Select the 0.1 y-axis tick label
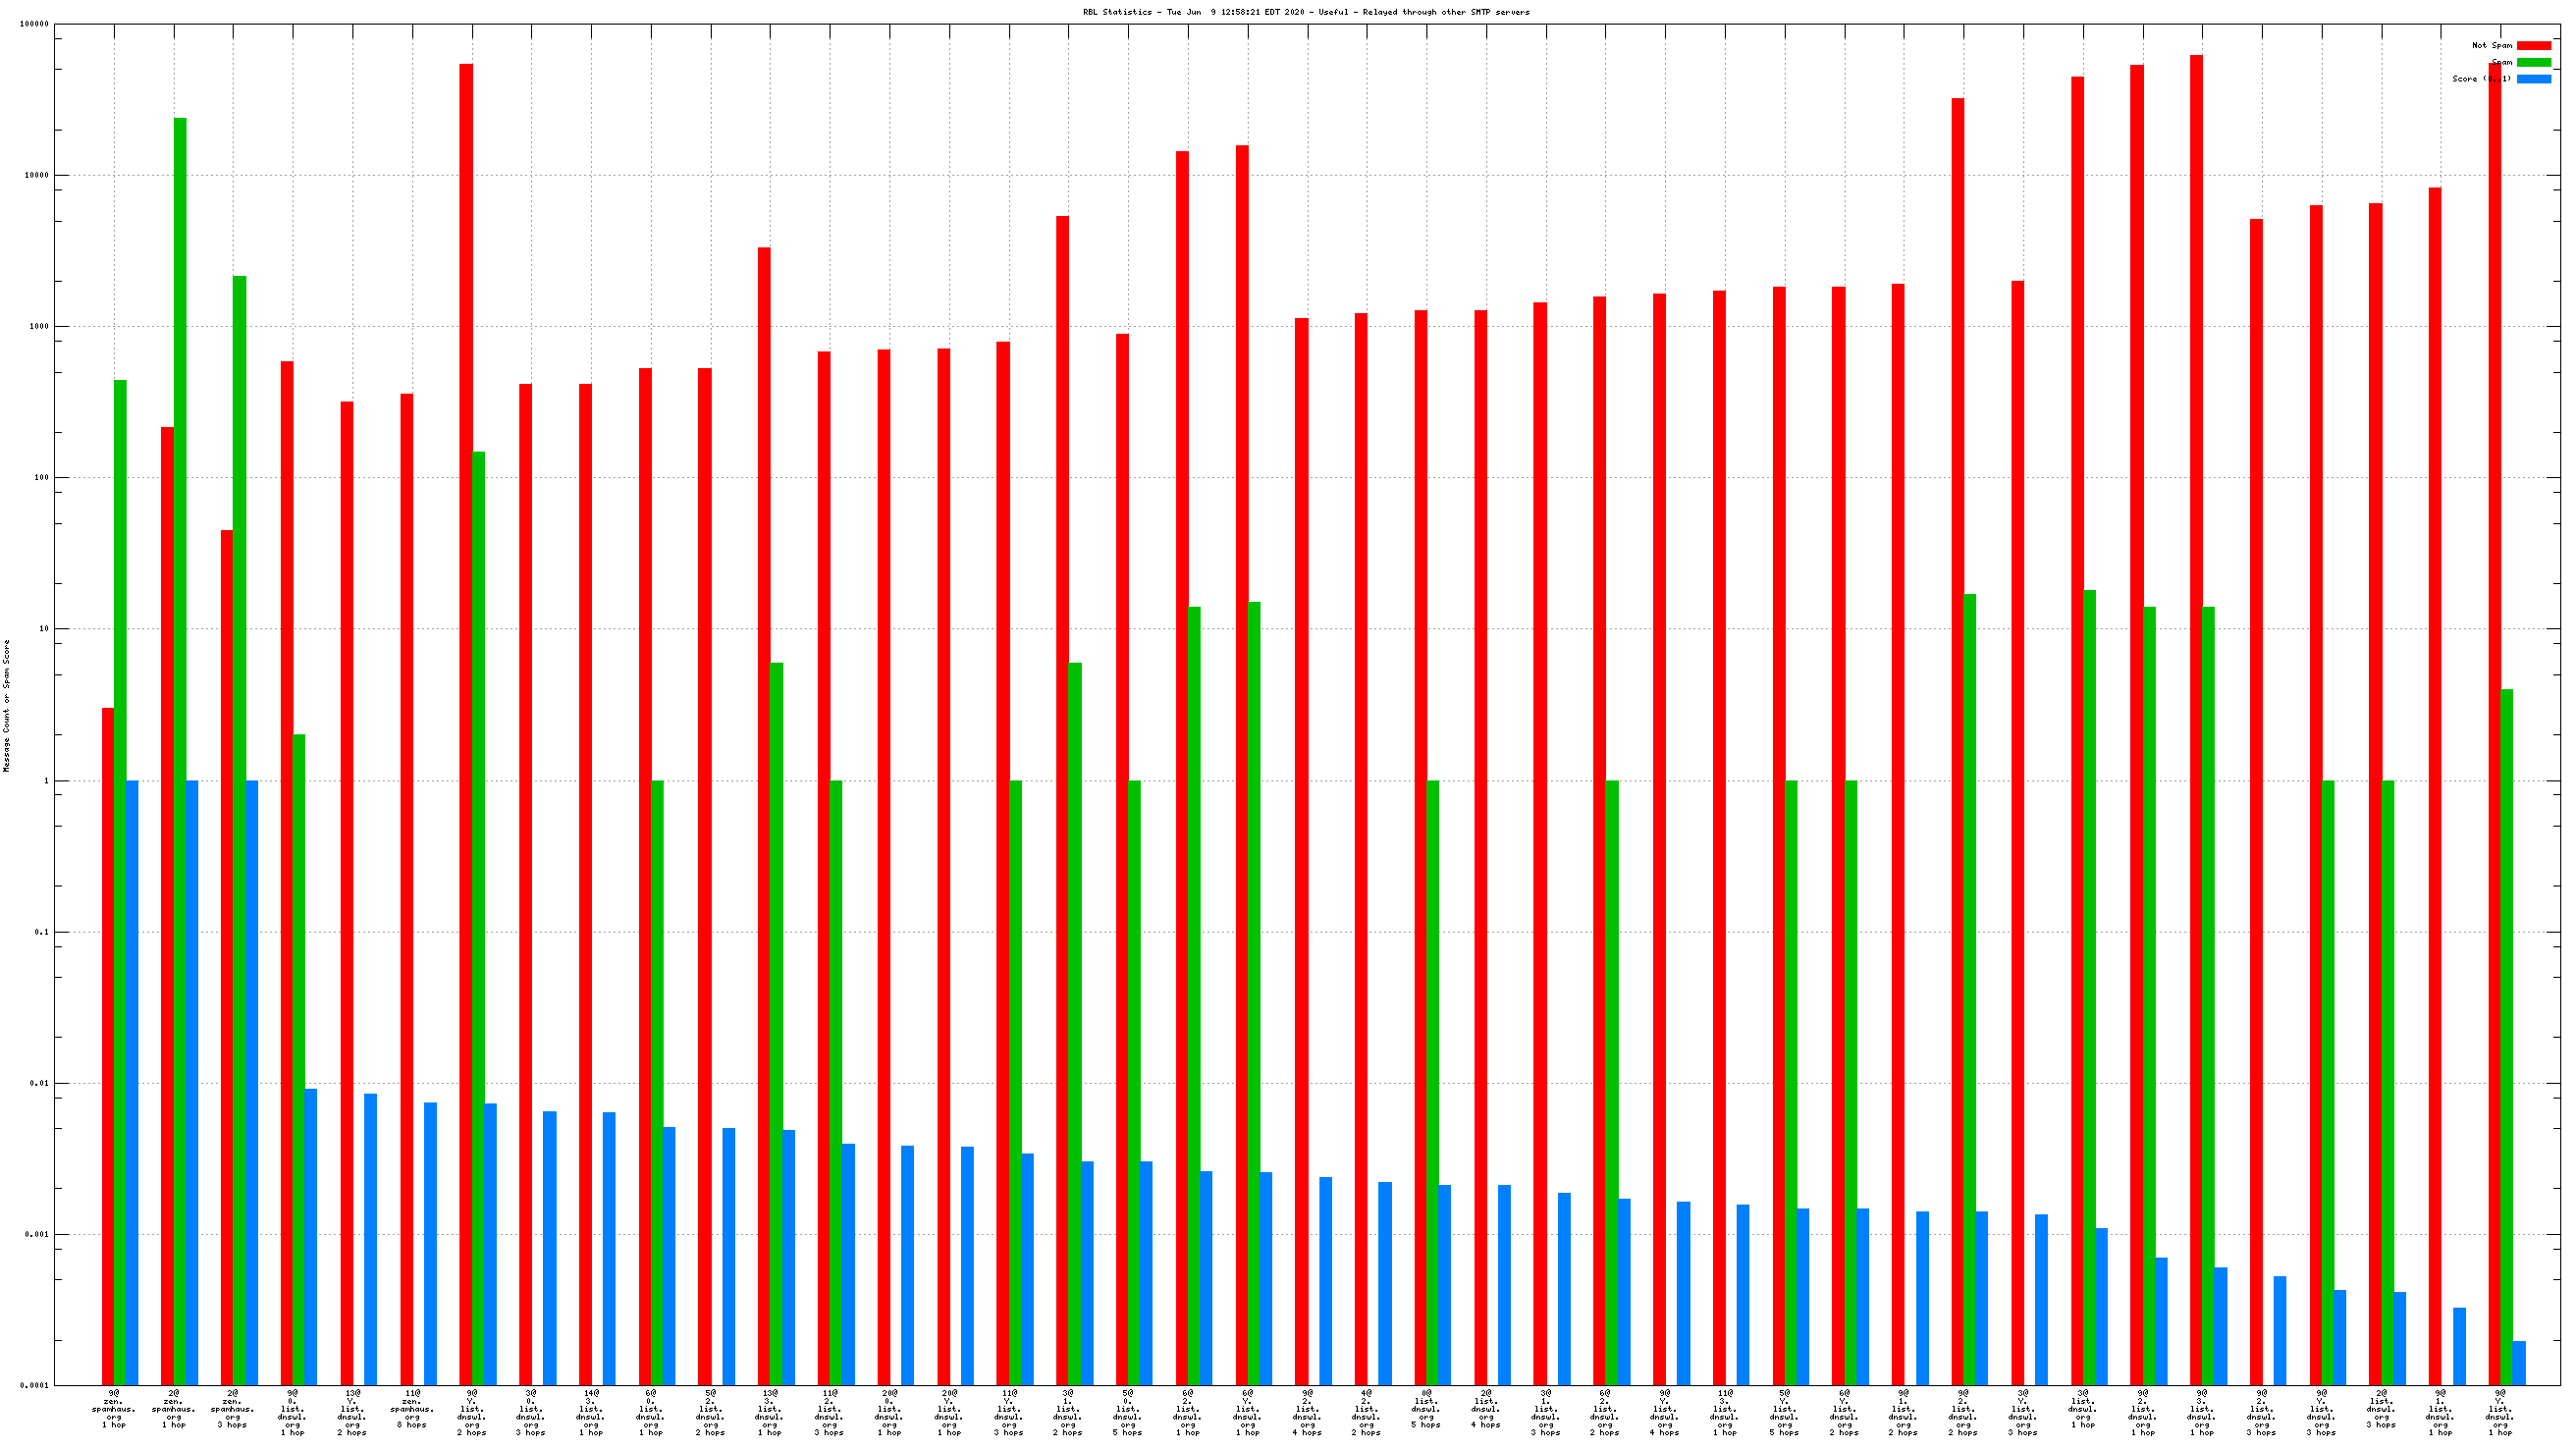This screenshot has height=1449, width=2576. [x=40, y=932]
